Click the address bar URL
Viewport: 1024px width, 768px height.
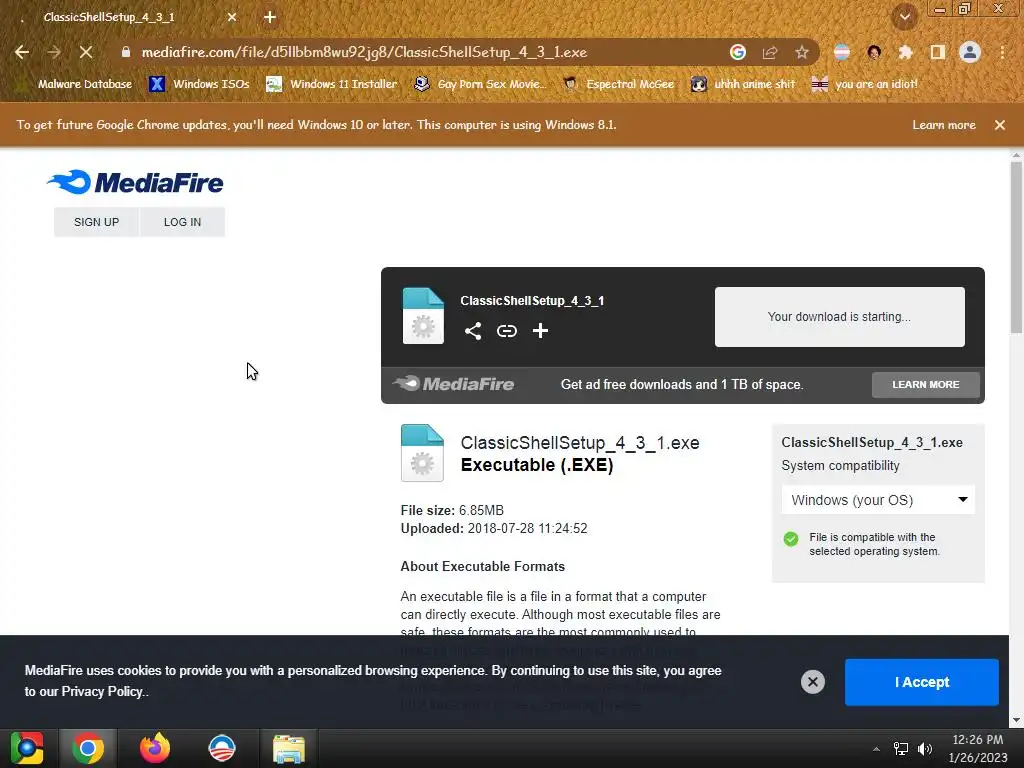[364, 52]
